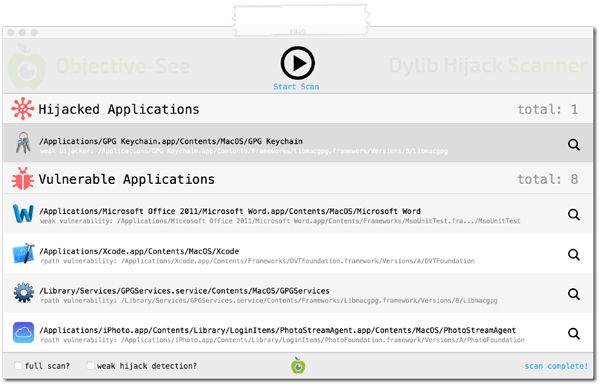The image size is (600, 385).
Task: Zoom the window using title bar button
Action: click(34, 33)
